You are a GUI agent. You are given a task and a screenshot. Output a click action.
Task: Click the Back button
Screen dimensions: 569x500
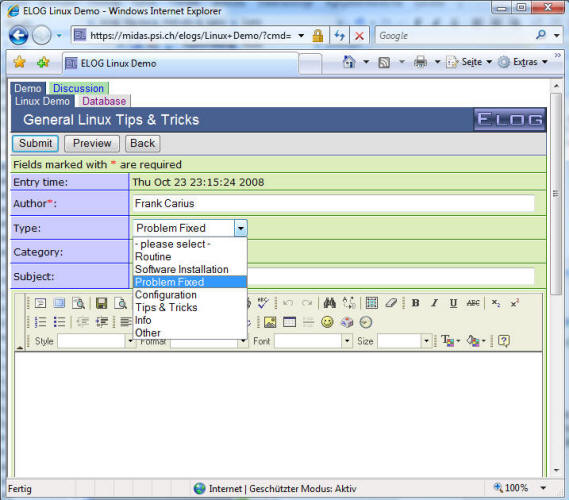143,144
